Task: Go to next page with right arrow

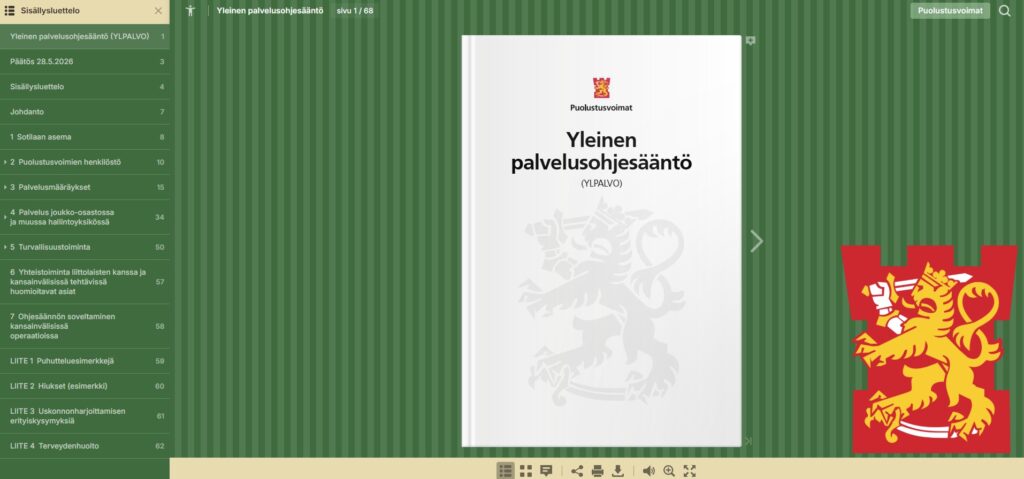Action: (756, 241)
